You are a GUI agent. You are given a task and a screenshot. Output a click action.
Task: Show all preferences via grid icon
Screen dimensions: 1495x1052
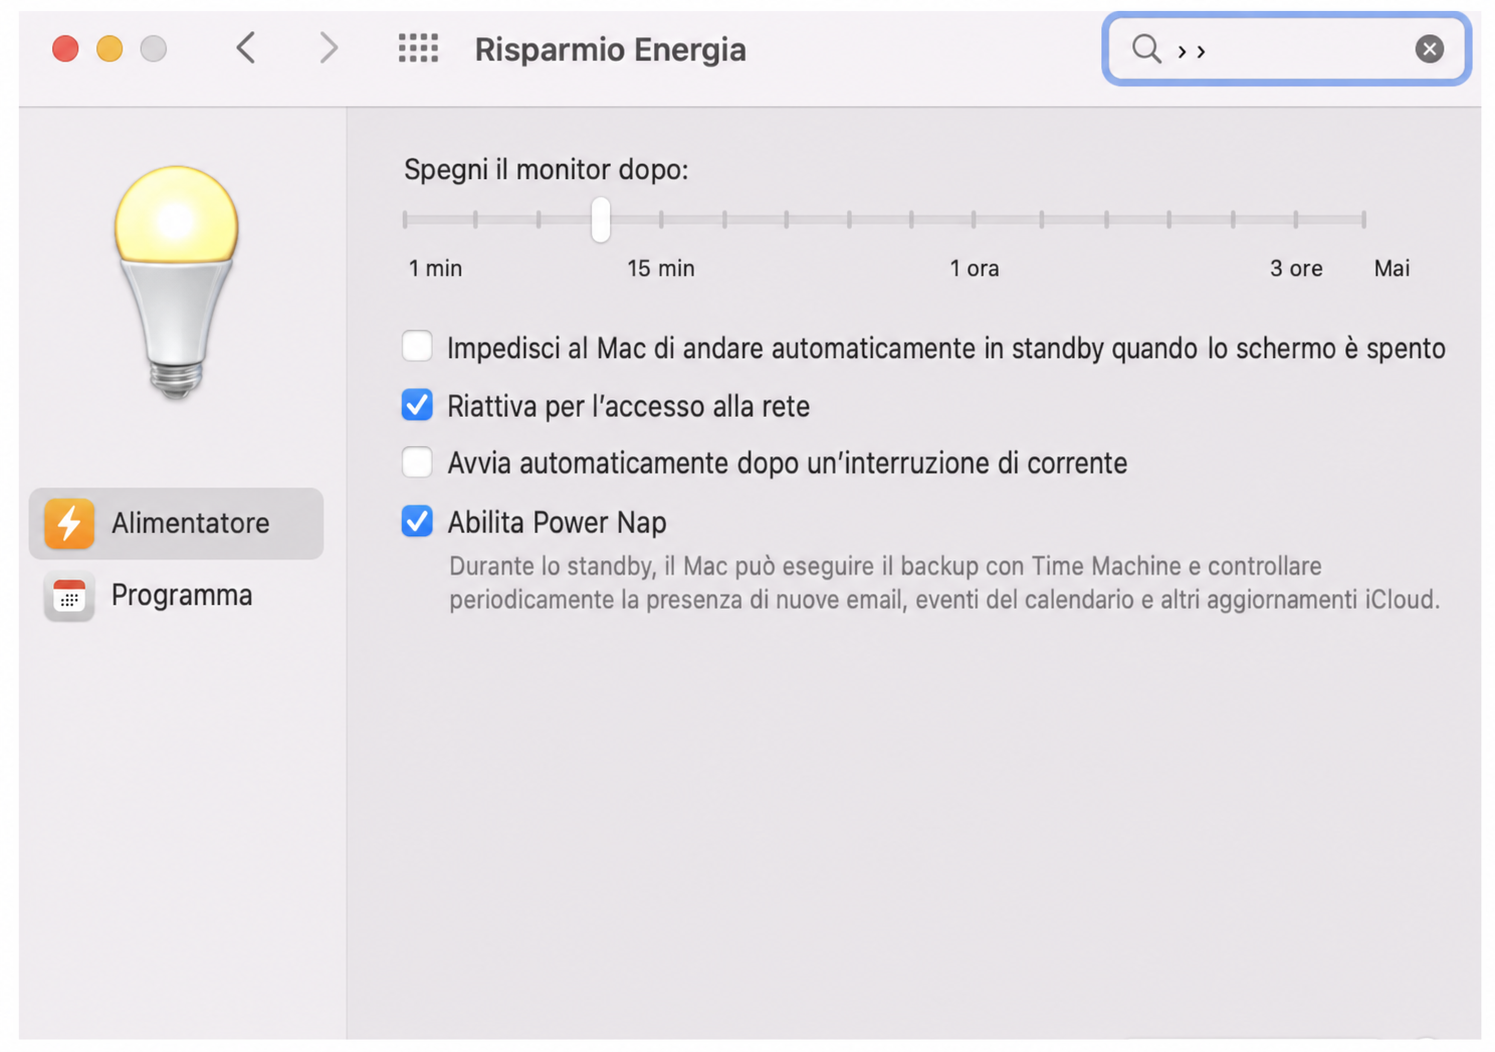pos(418,48)
